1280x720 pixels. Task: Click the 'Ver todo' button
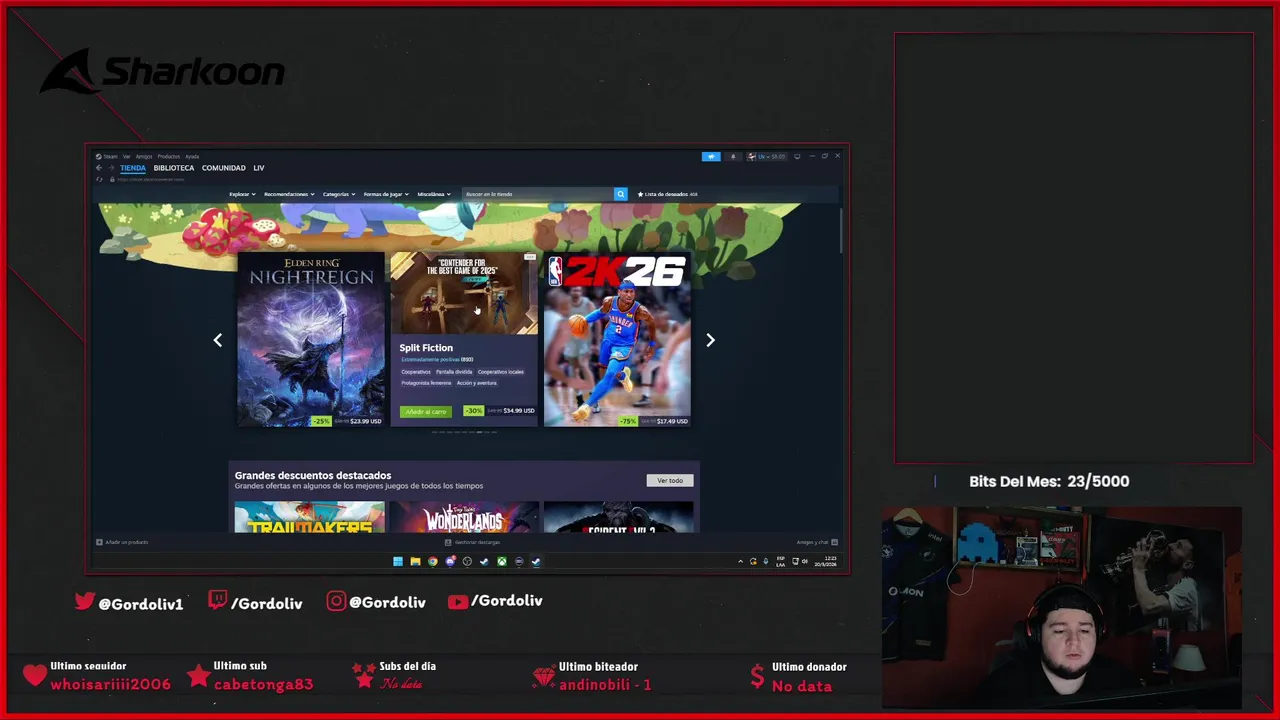tap(670, 481)
